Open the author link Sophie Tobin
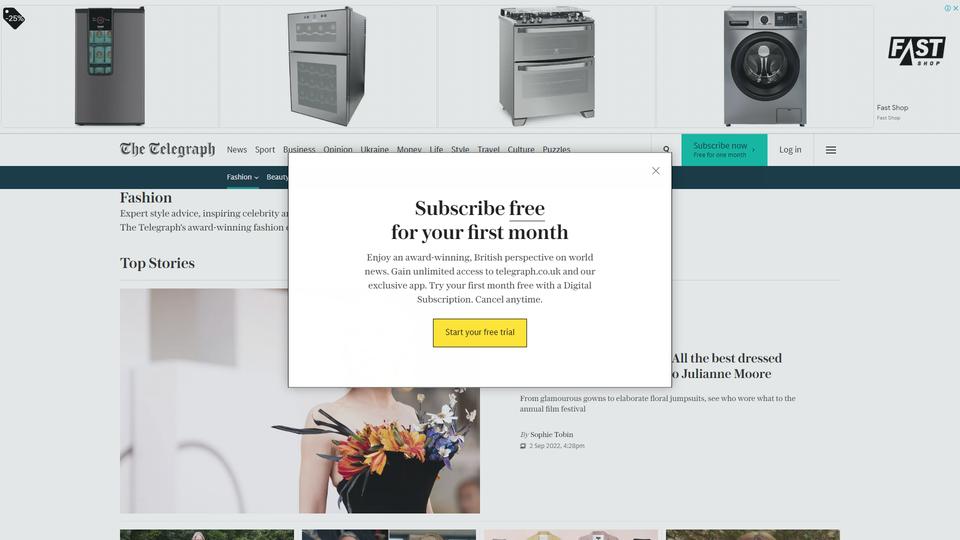 coord(552,435)
